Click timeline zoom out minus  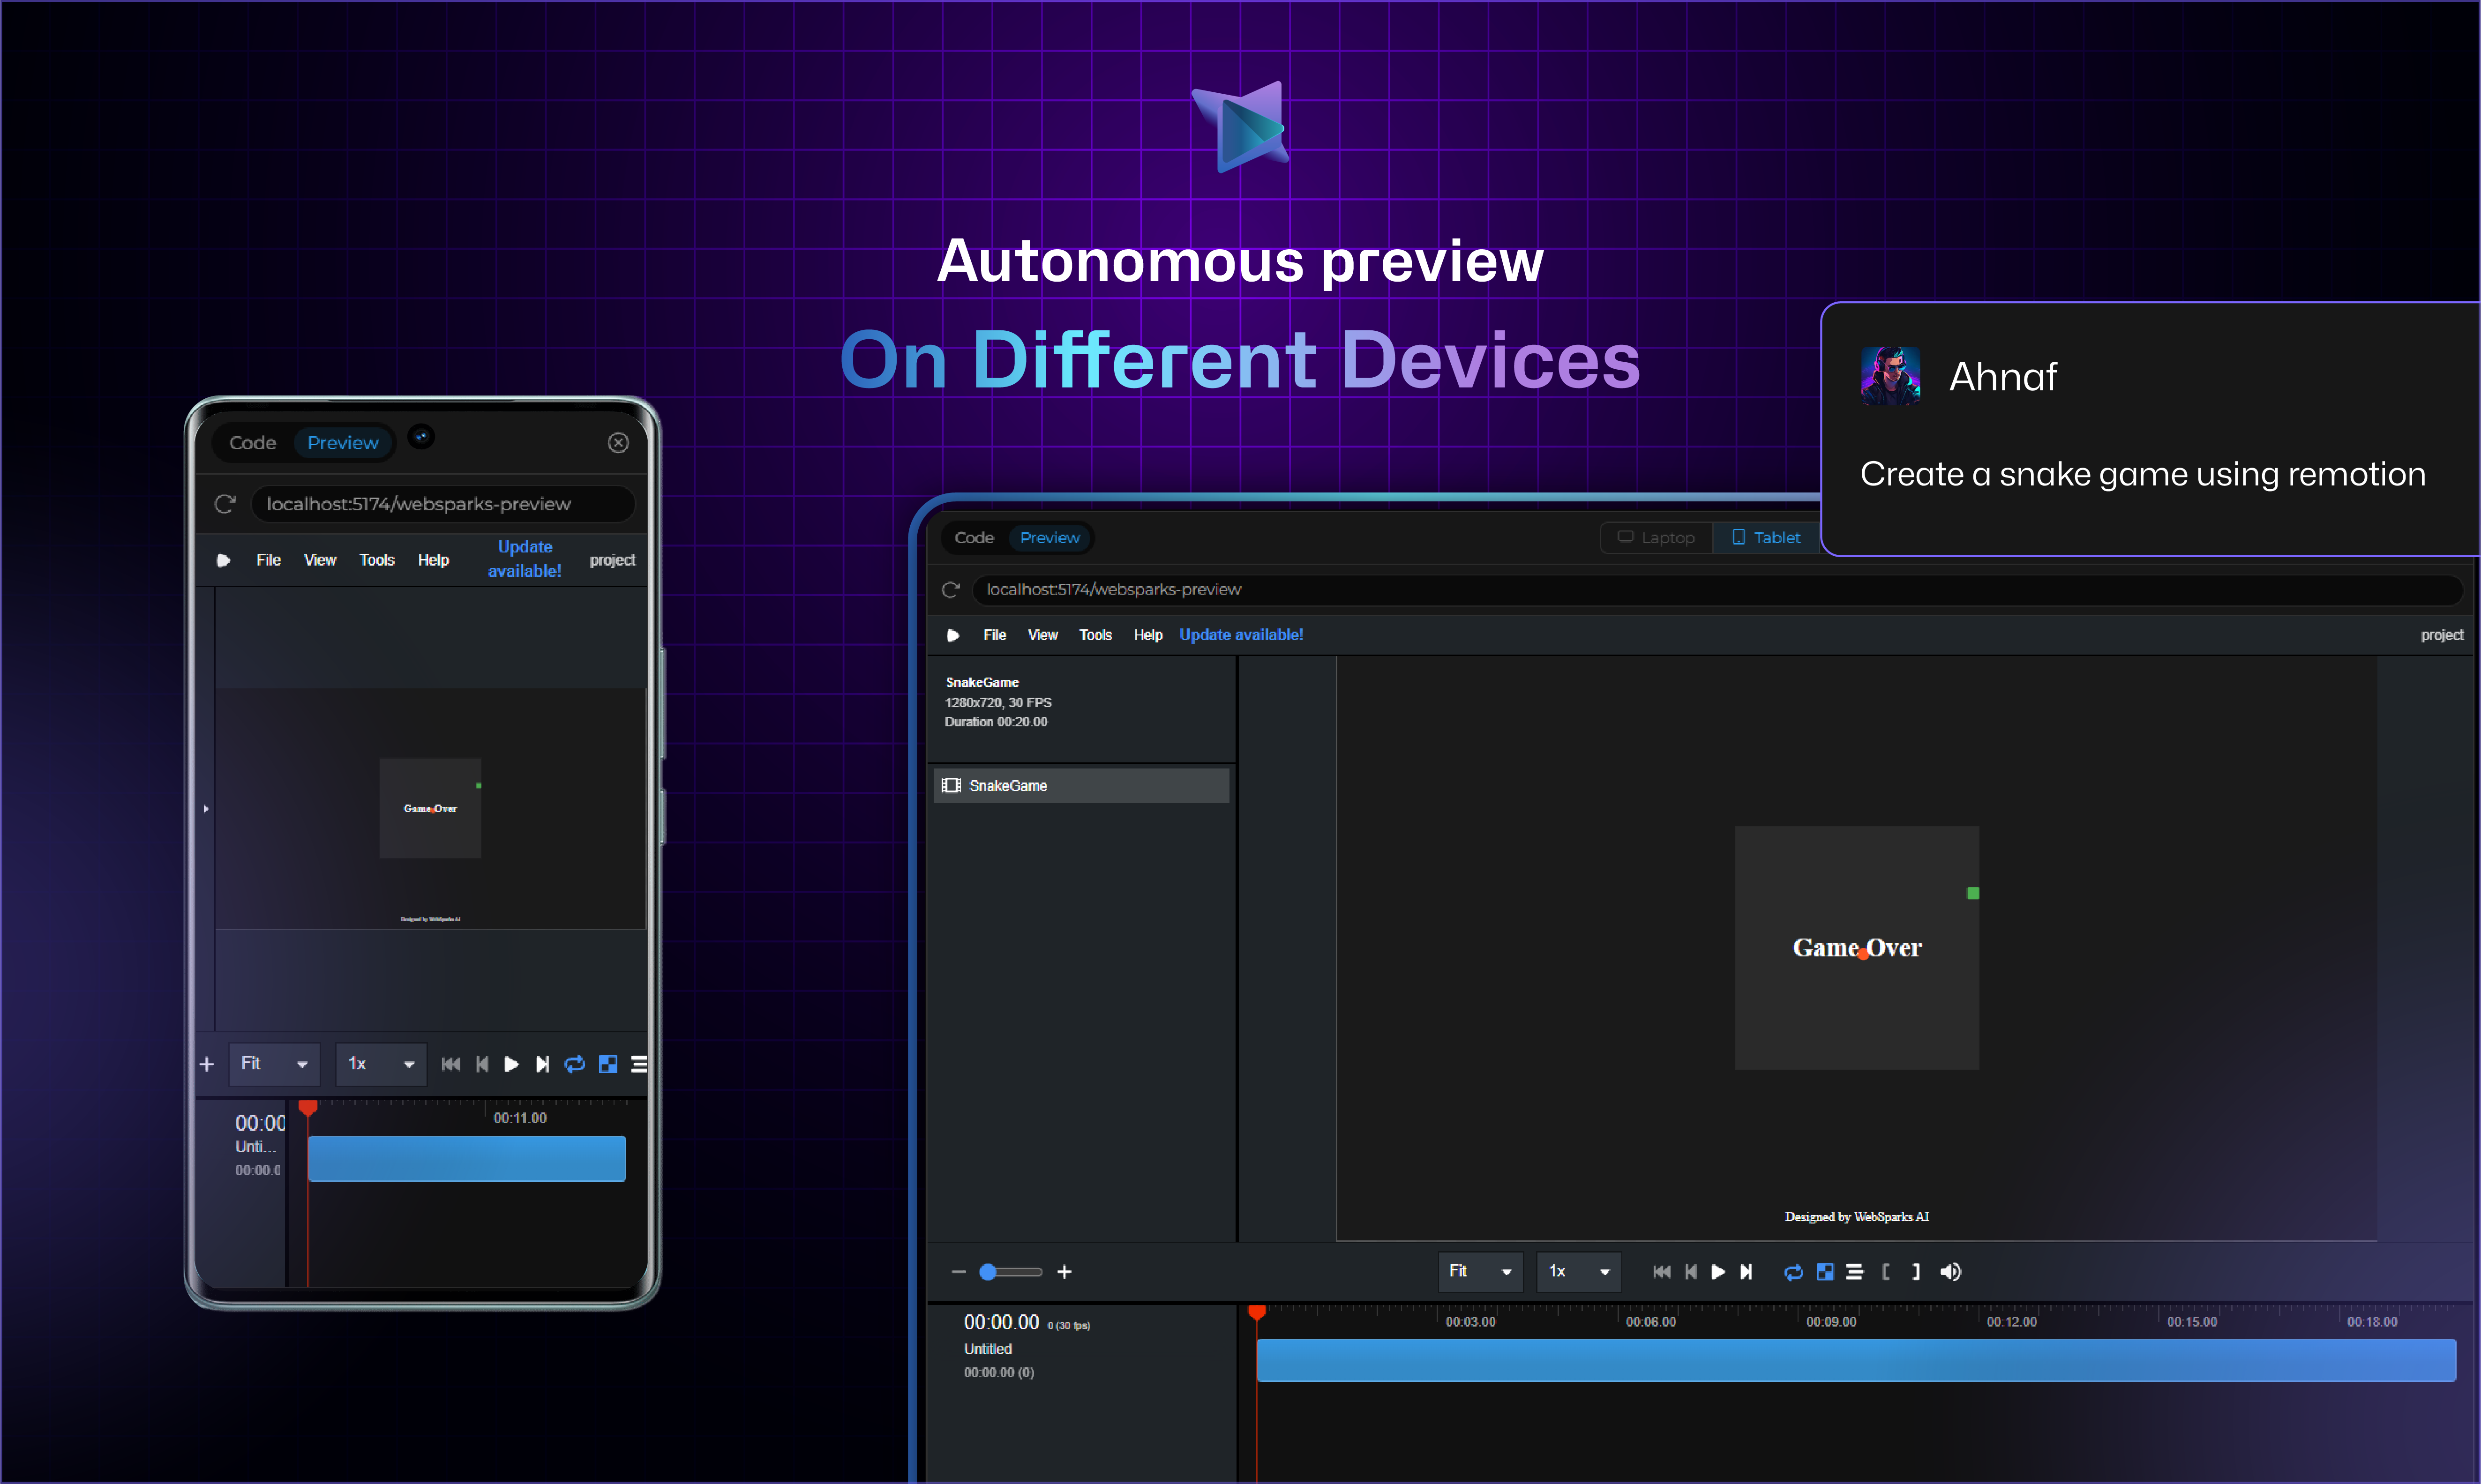click(959, 1272)
